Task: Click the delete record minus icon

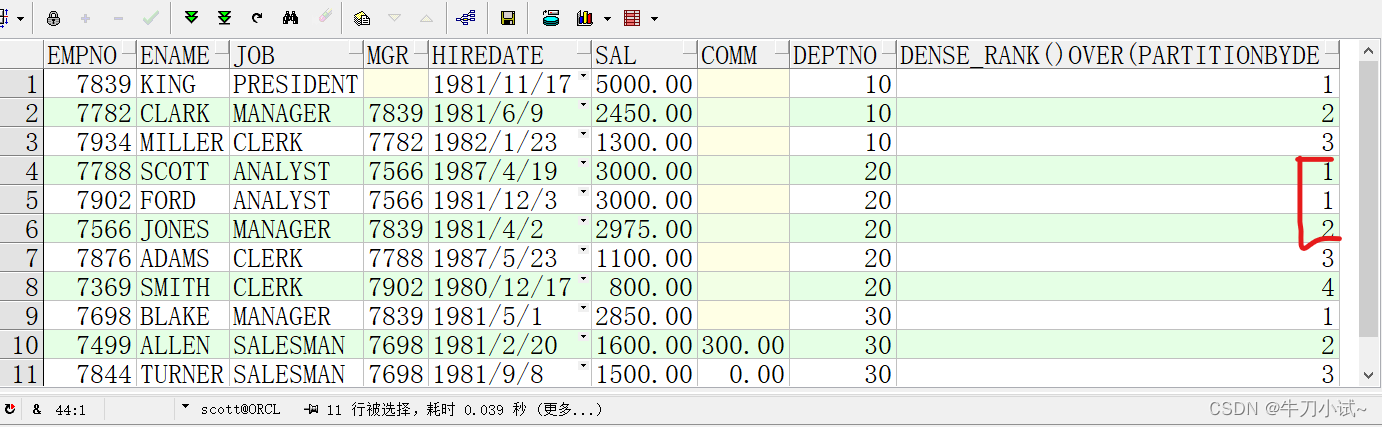Action: (118, 18)
